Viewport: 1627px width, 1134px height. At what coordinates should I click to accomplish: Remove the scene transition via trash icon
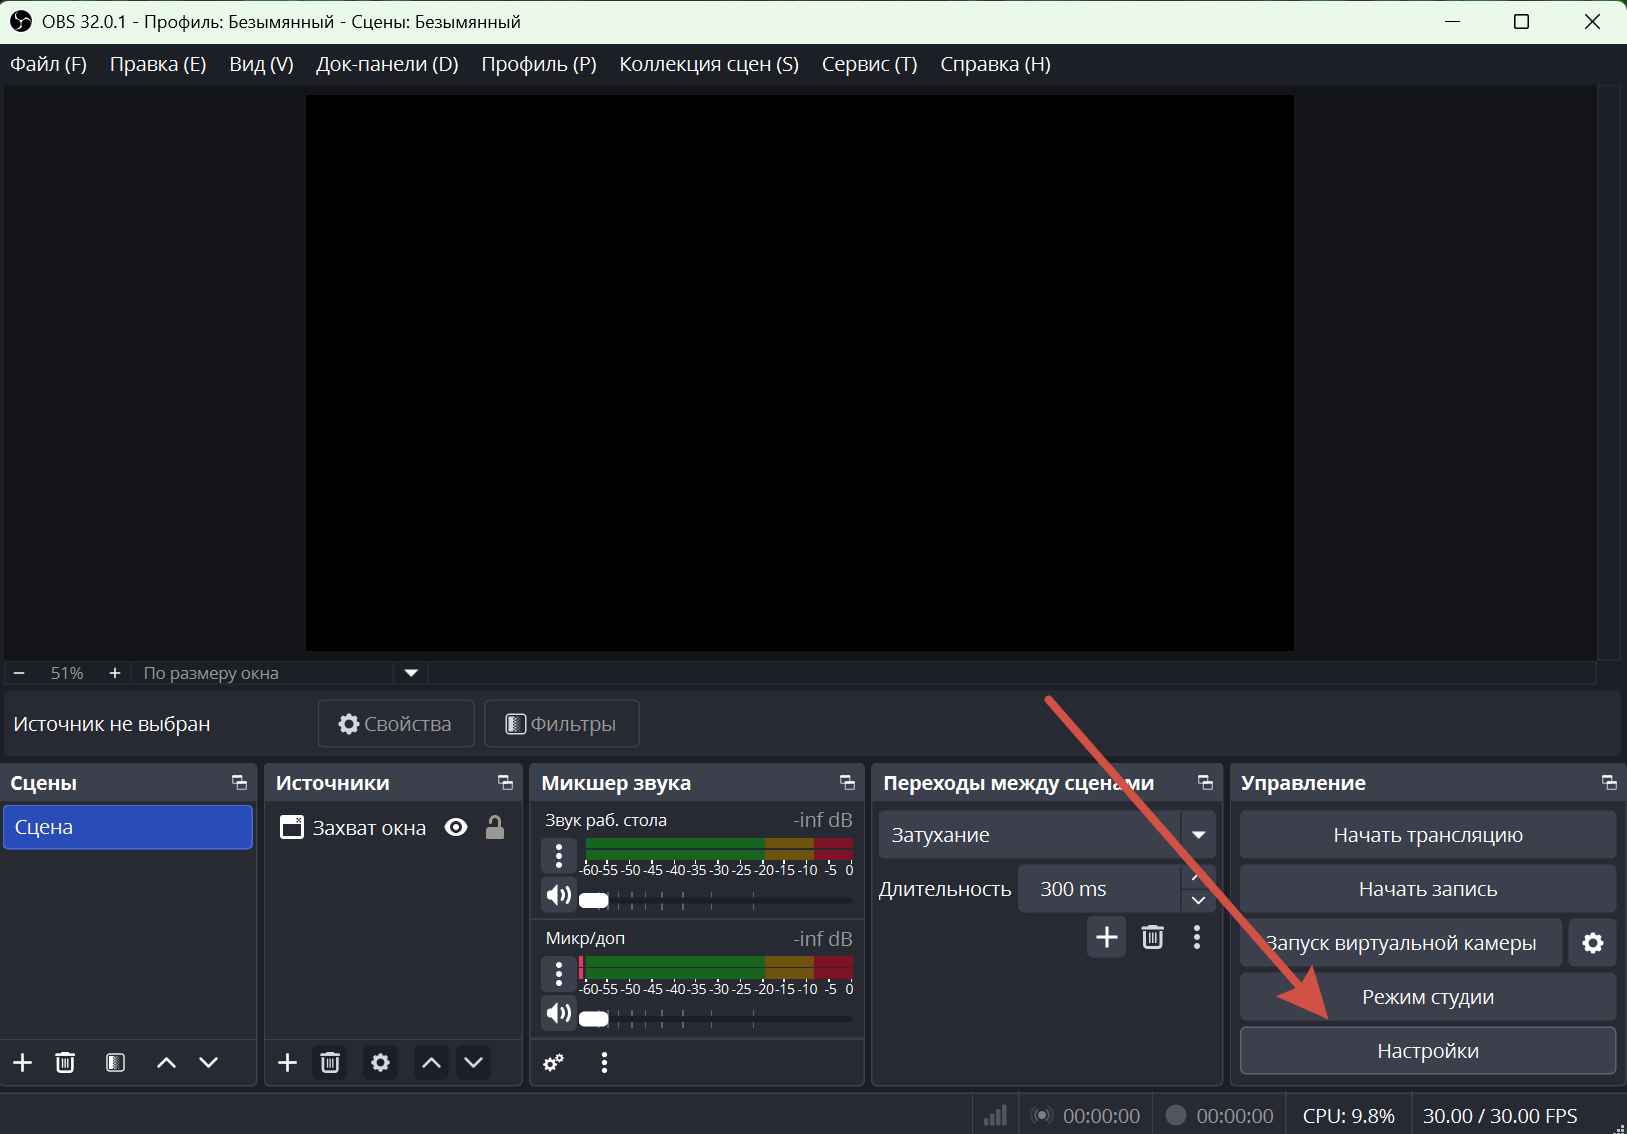[1152, 937]
